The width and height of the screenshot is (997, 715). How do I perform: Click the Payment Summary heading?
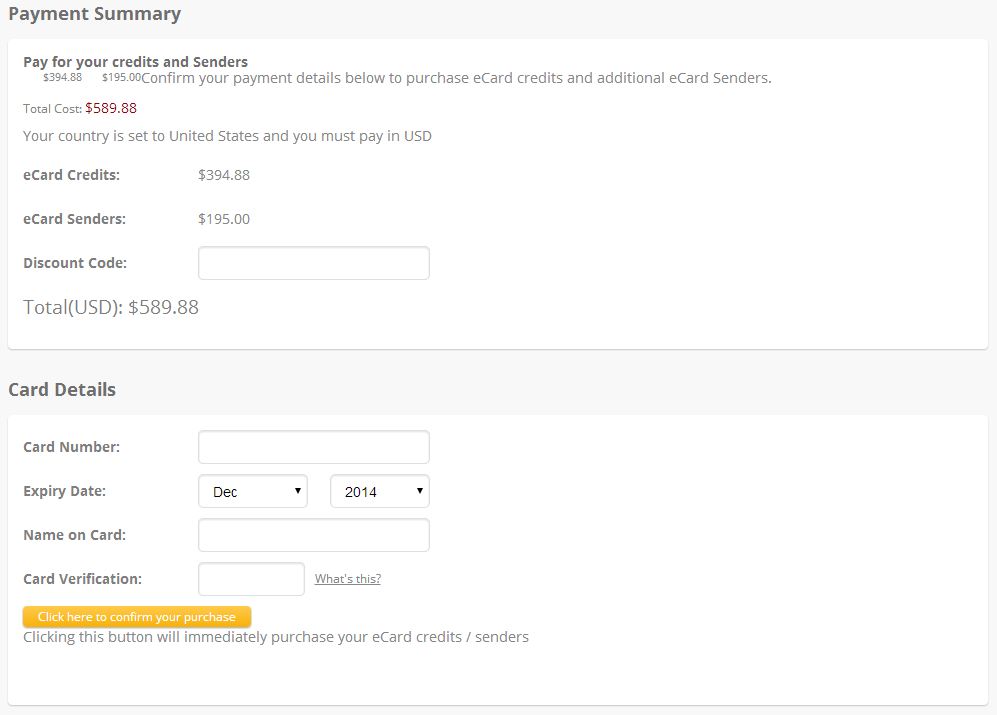pos(95,14)
